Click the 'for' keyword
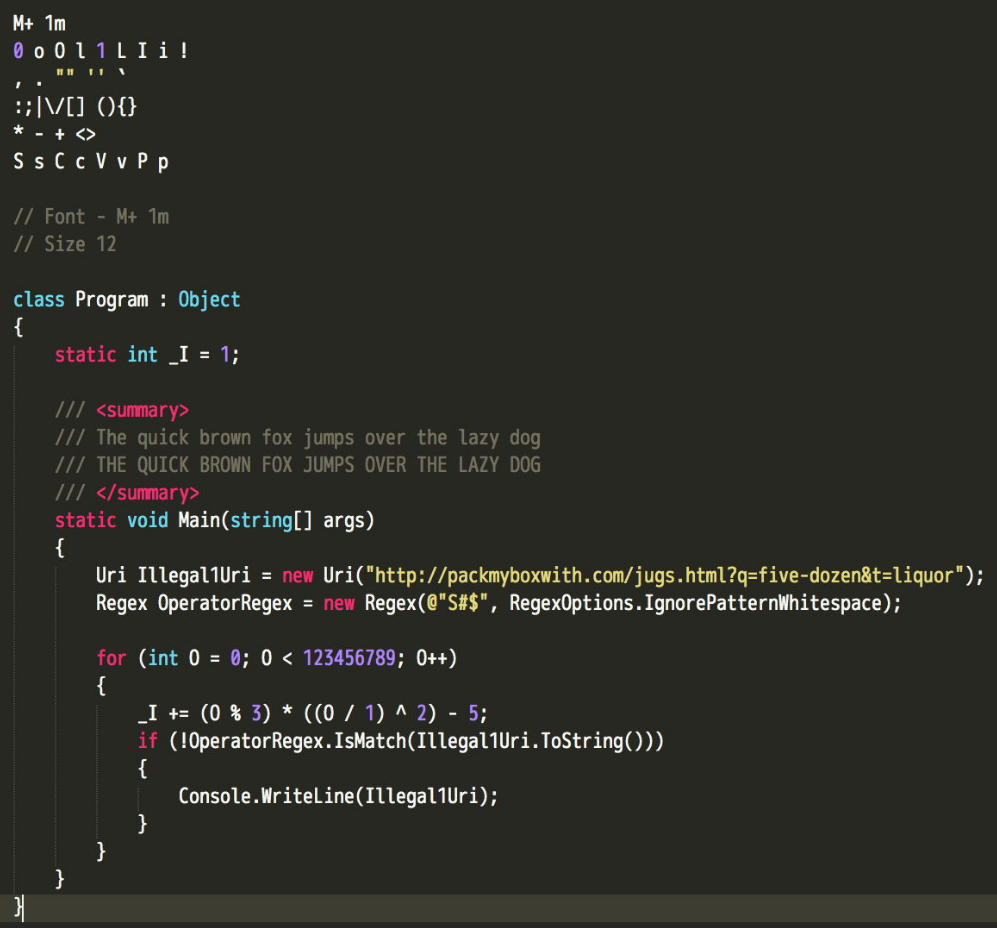 (111, 658)
